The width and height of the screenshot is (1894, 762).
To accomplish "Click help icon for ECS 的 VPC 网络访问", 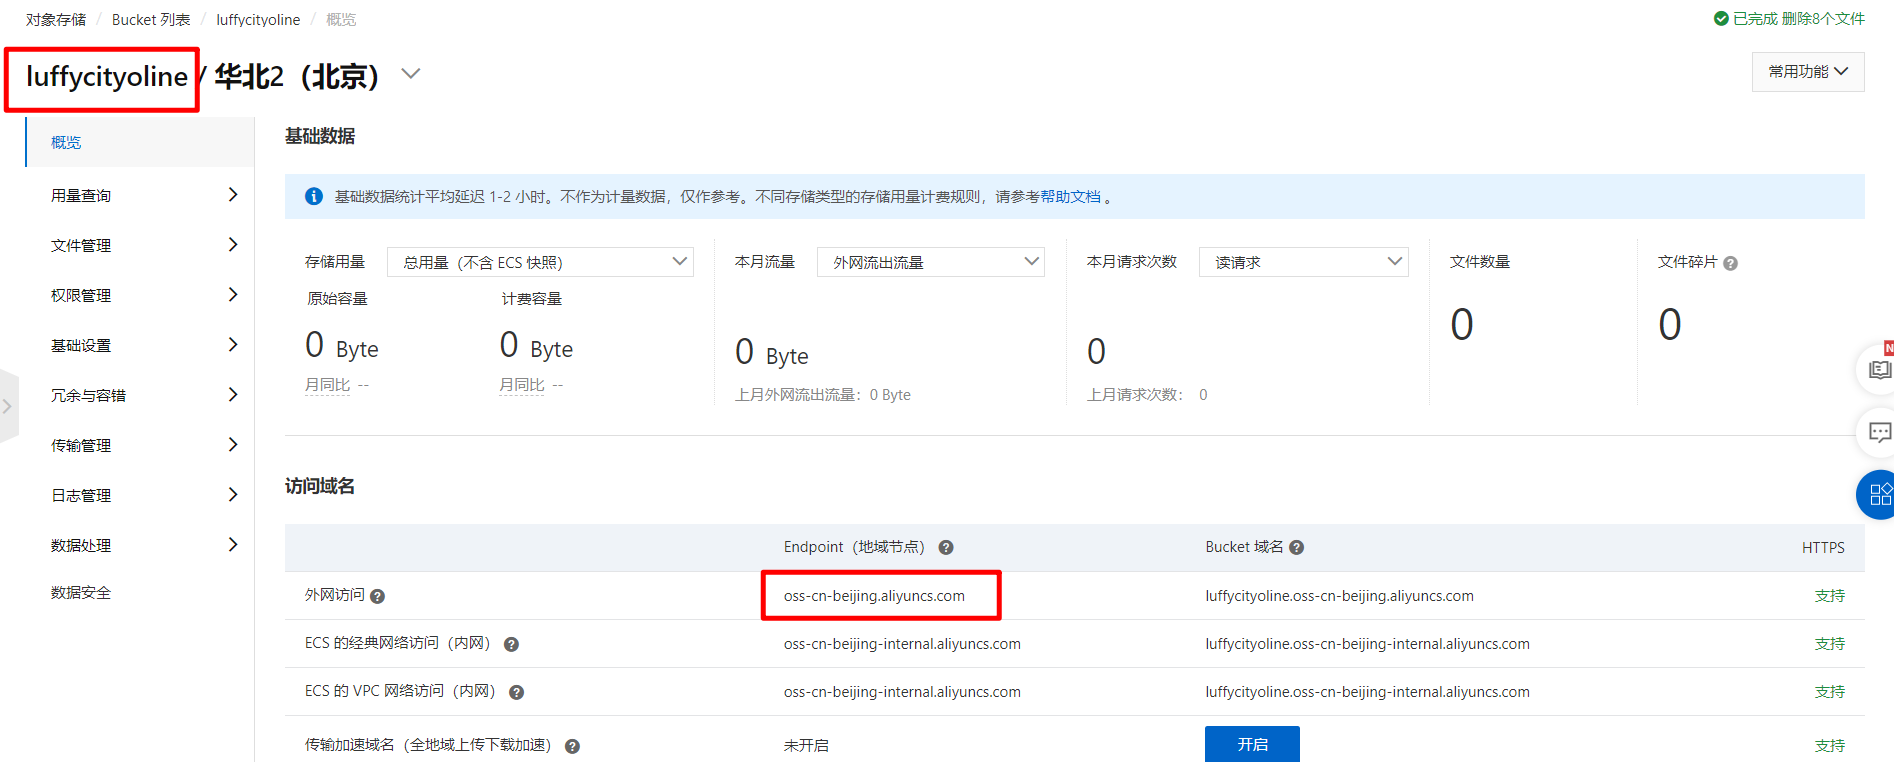I will point(517,692).
